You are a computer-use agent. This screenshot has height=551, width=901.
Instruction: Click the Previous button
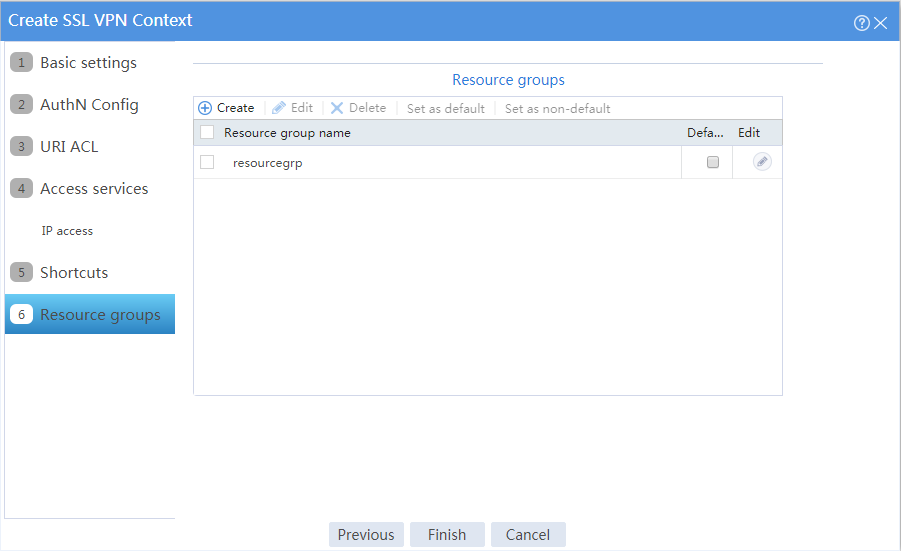366,535
